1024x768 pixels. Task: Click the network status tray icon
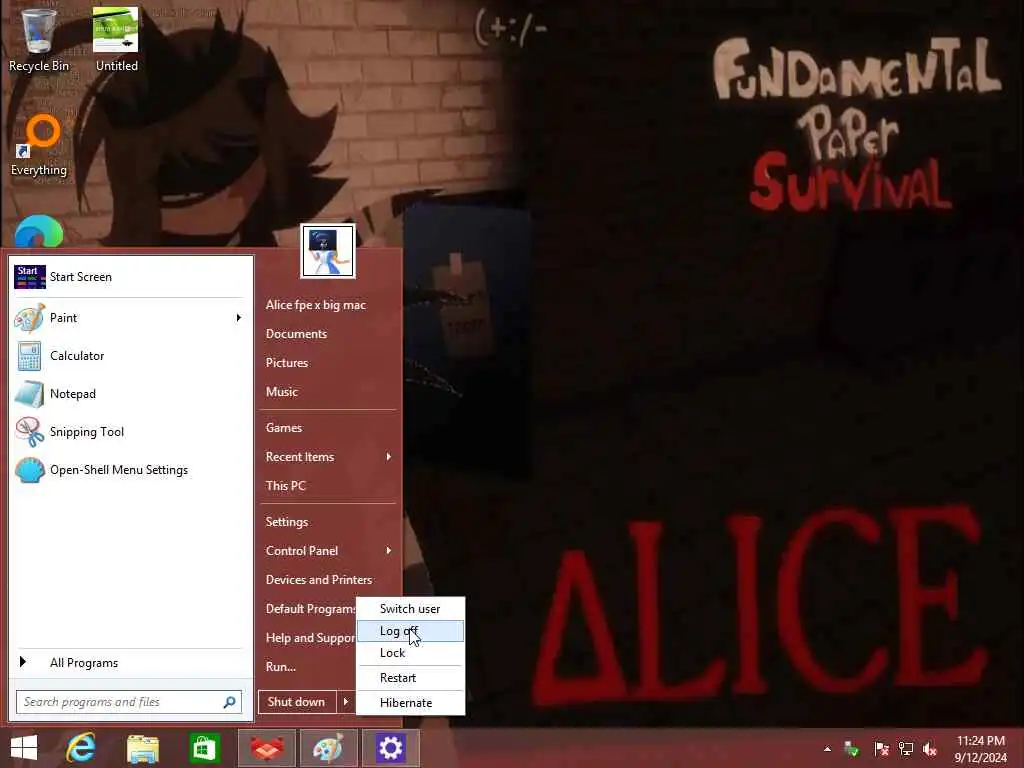click(906, 748)
